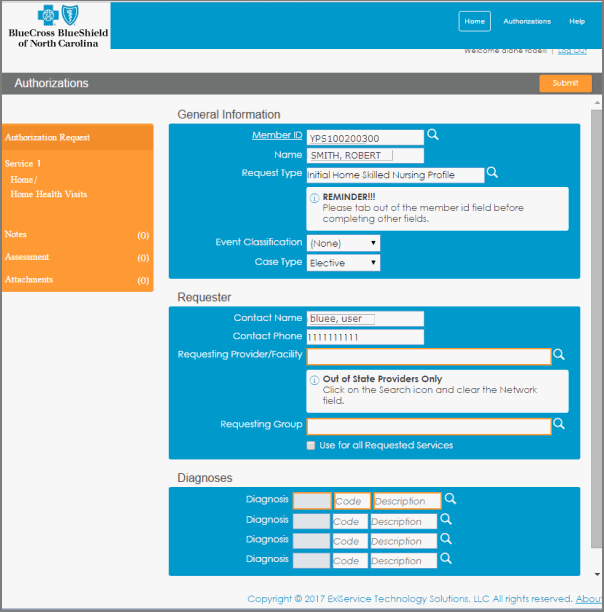Viewport: 604px width, 612px height.
Task: Go to the Home menu item
Action: click(475, 21)
